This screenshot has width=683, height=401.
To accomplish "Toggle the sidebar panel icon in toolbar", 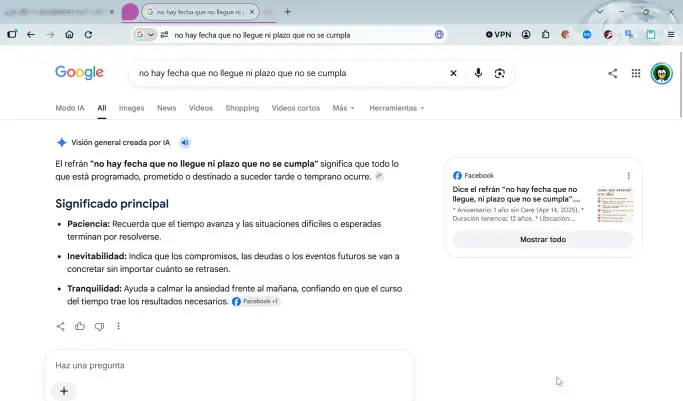I will point(12,34).
